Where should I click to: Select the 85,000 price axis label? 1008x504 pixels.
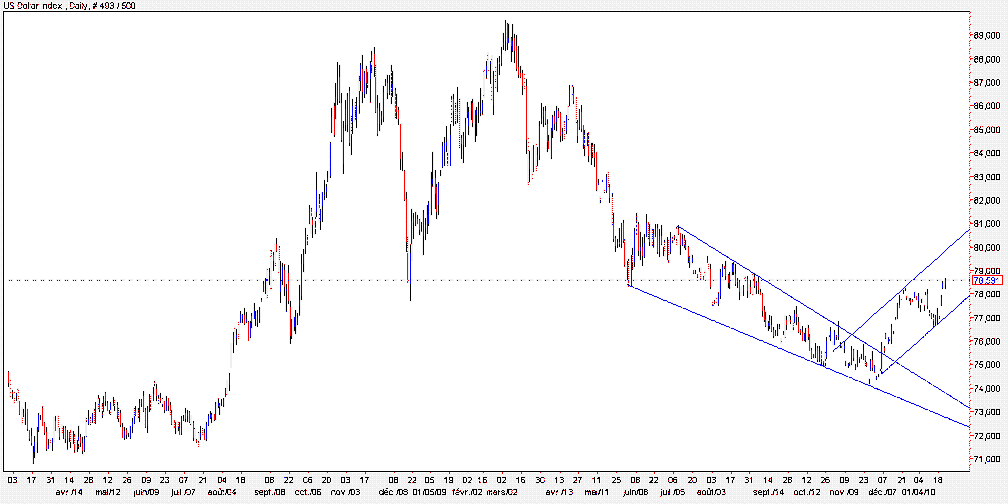pyautogui.click(x=988, y=130)
